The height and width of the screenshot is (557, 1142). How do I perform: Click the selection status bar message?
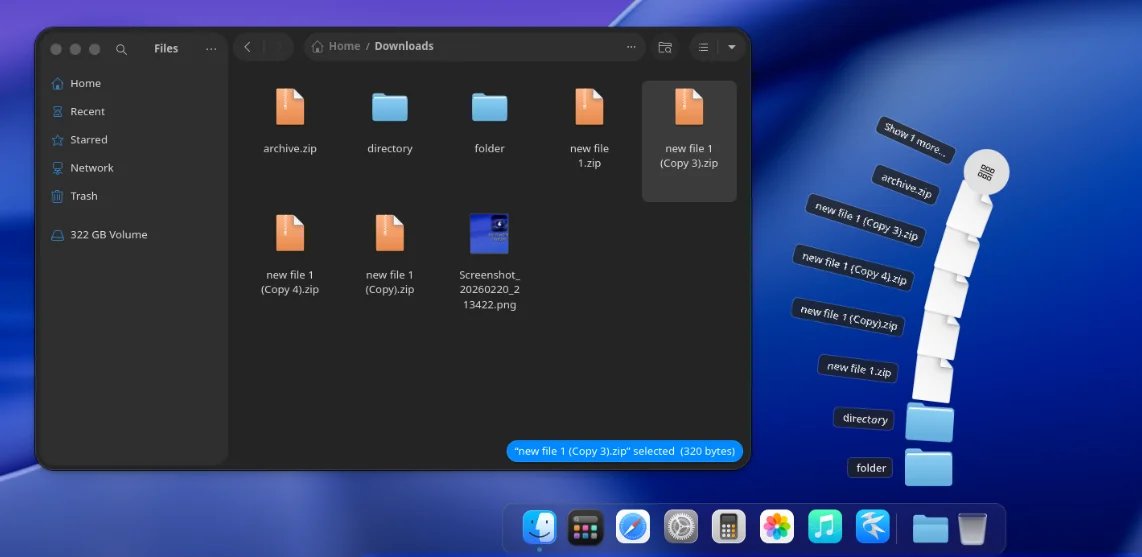coord(624,451)
